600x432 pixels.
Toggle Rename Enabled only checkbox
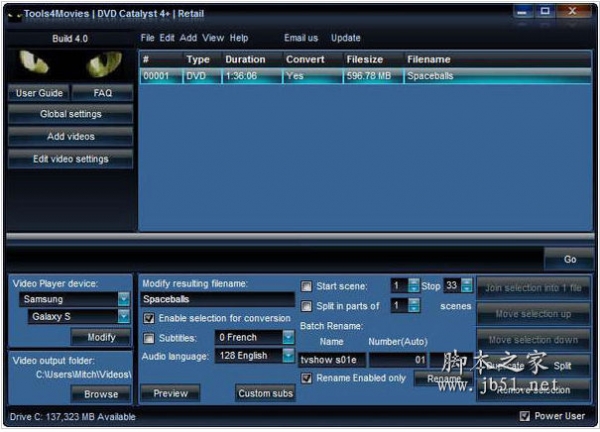pyautogui.click(x=307, y=378)
